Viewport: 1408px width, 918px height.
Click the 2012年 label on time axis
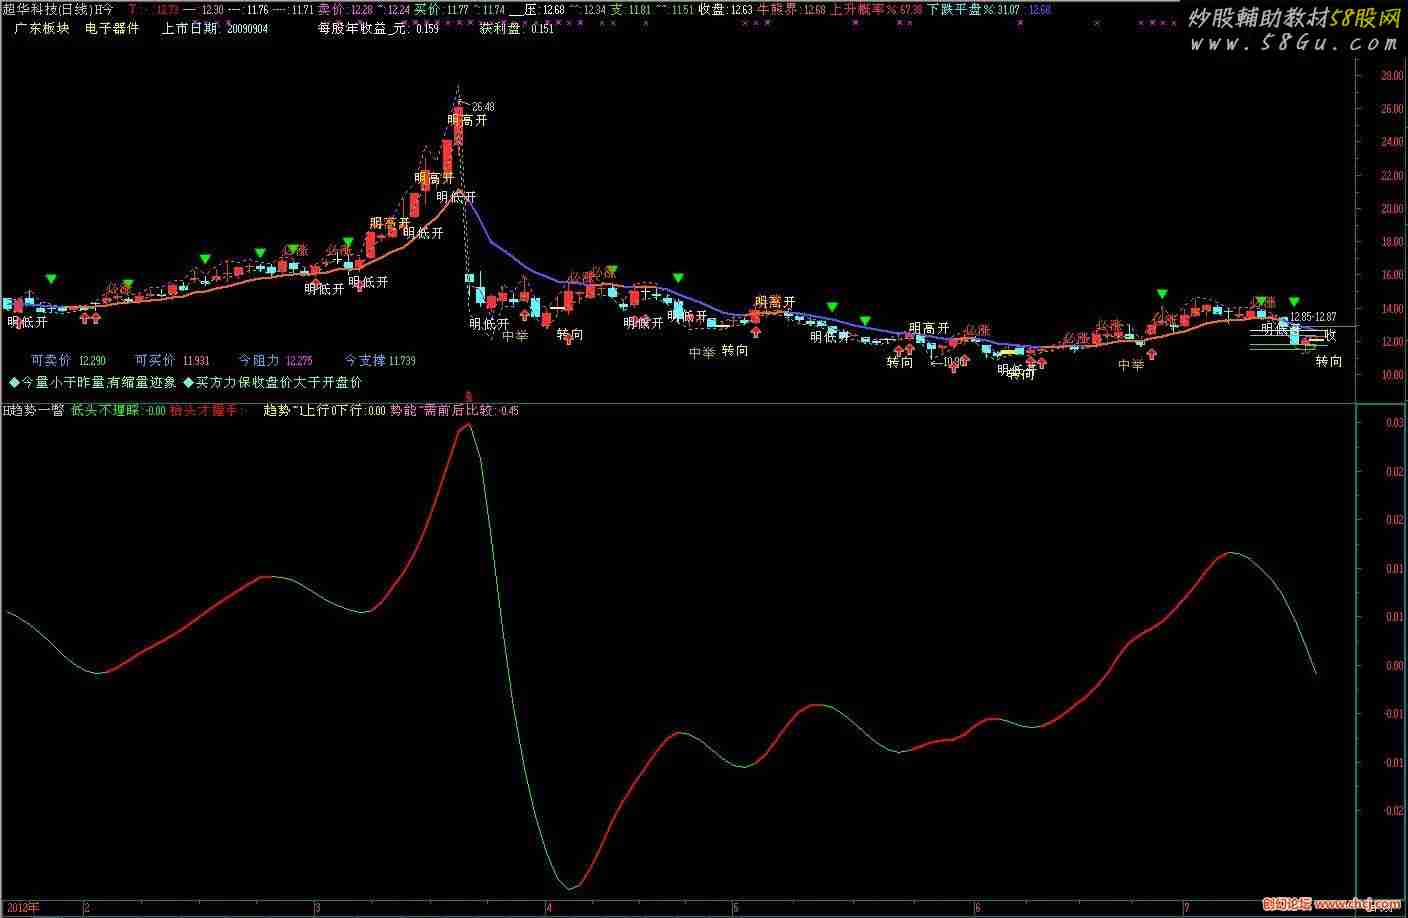(x=20, y=908)
